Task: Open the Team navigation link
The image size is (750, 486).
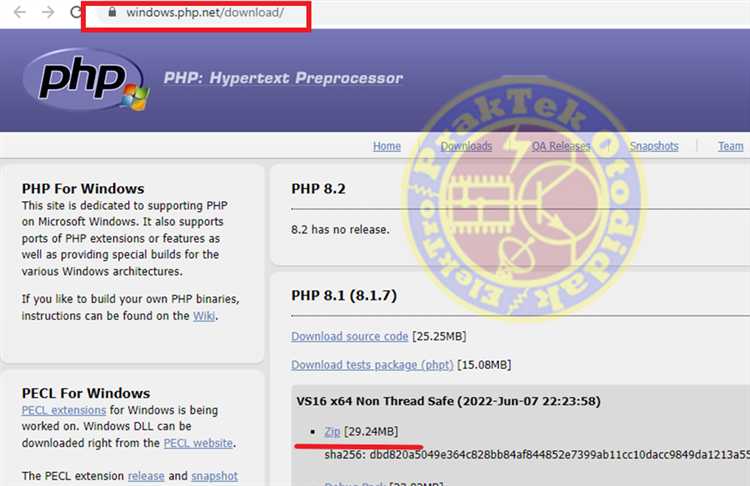Action: coord(730,146)
